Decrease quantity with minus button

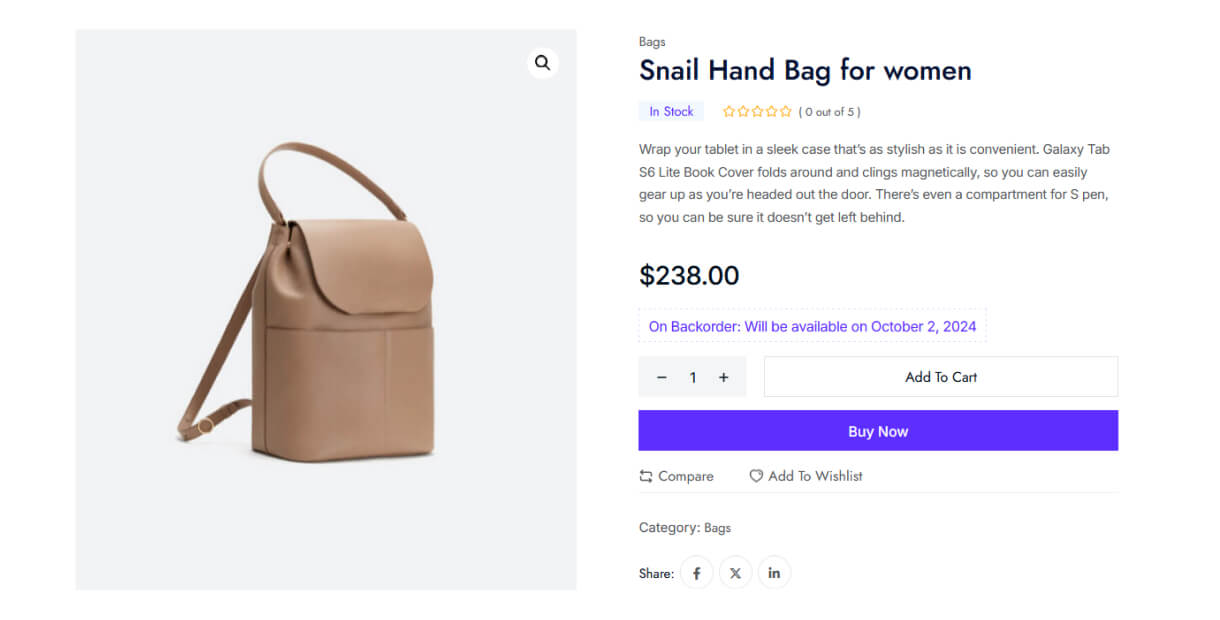pyautogui.click(x=661, y=377)
